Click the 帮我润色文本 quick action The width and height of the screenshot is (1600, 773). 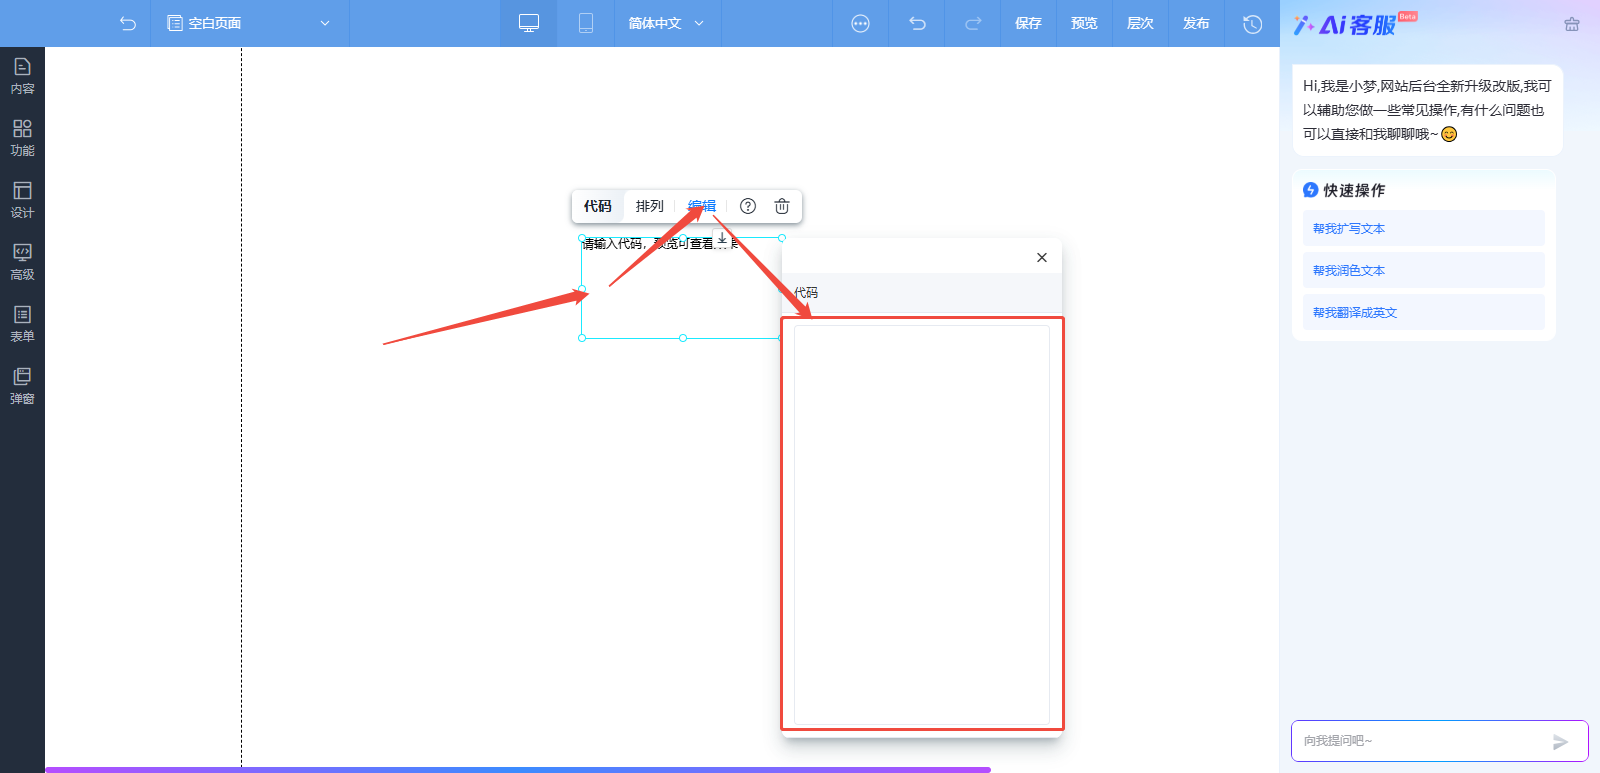point(1423,270)
